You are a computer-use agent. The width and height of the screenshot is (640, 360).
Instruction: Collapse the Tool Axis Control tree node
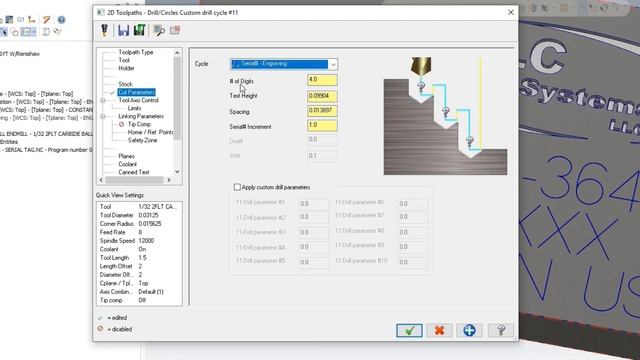pos(103,100)
